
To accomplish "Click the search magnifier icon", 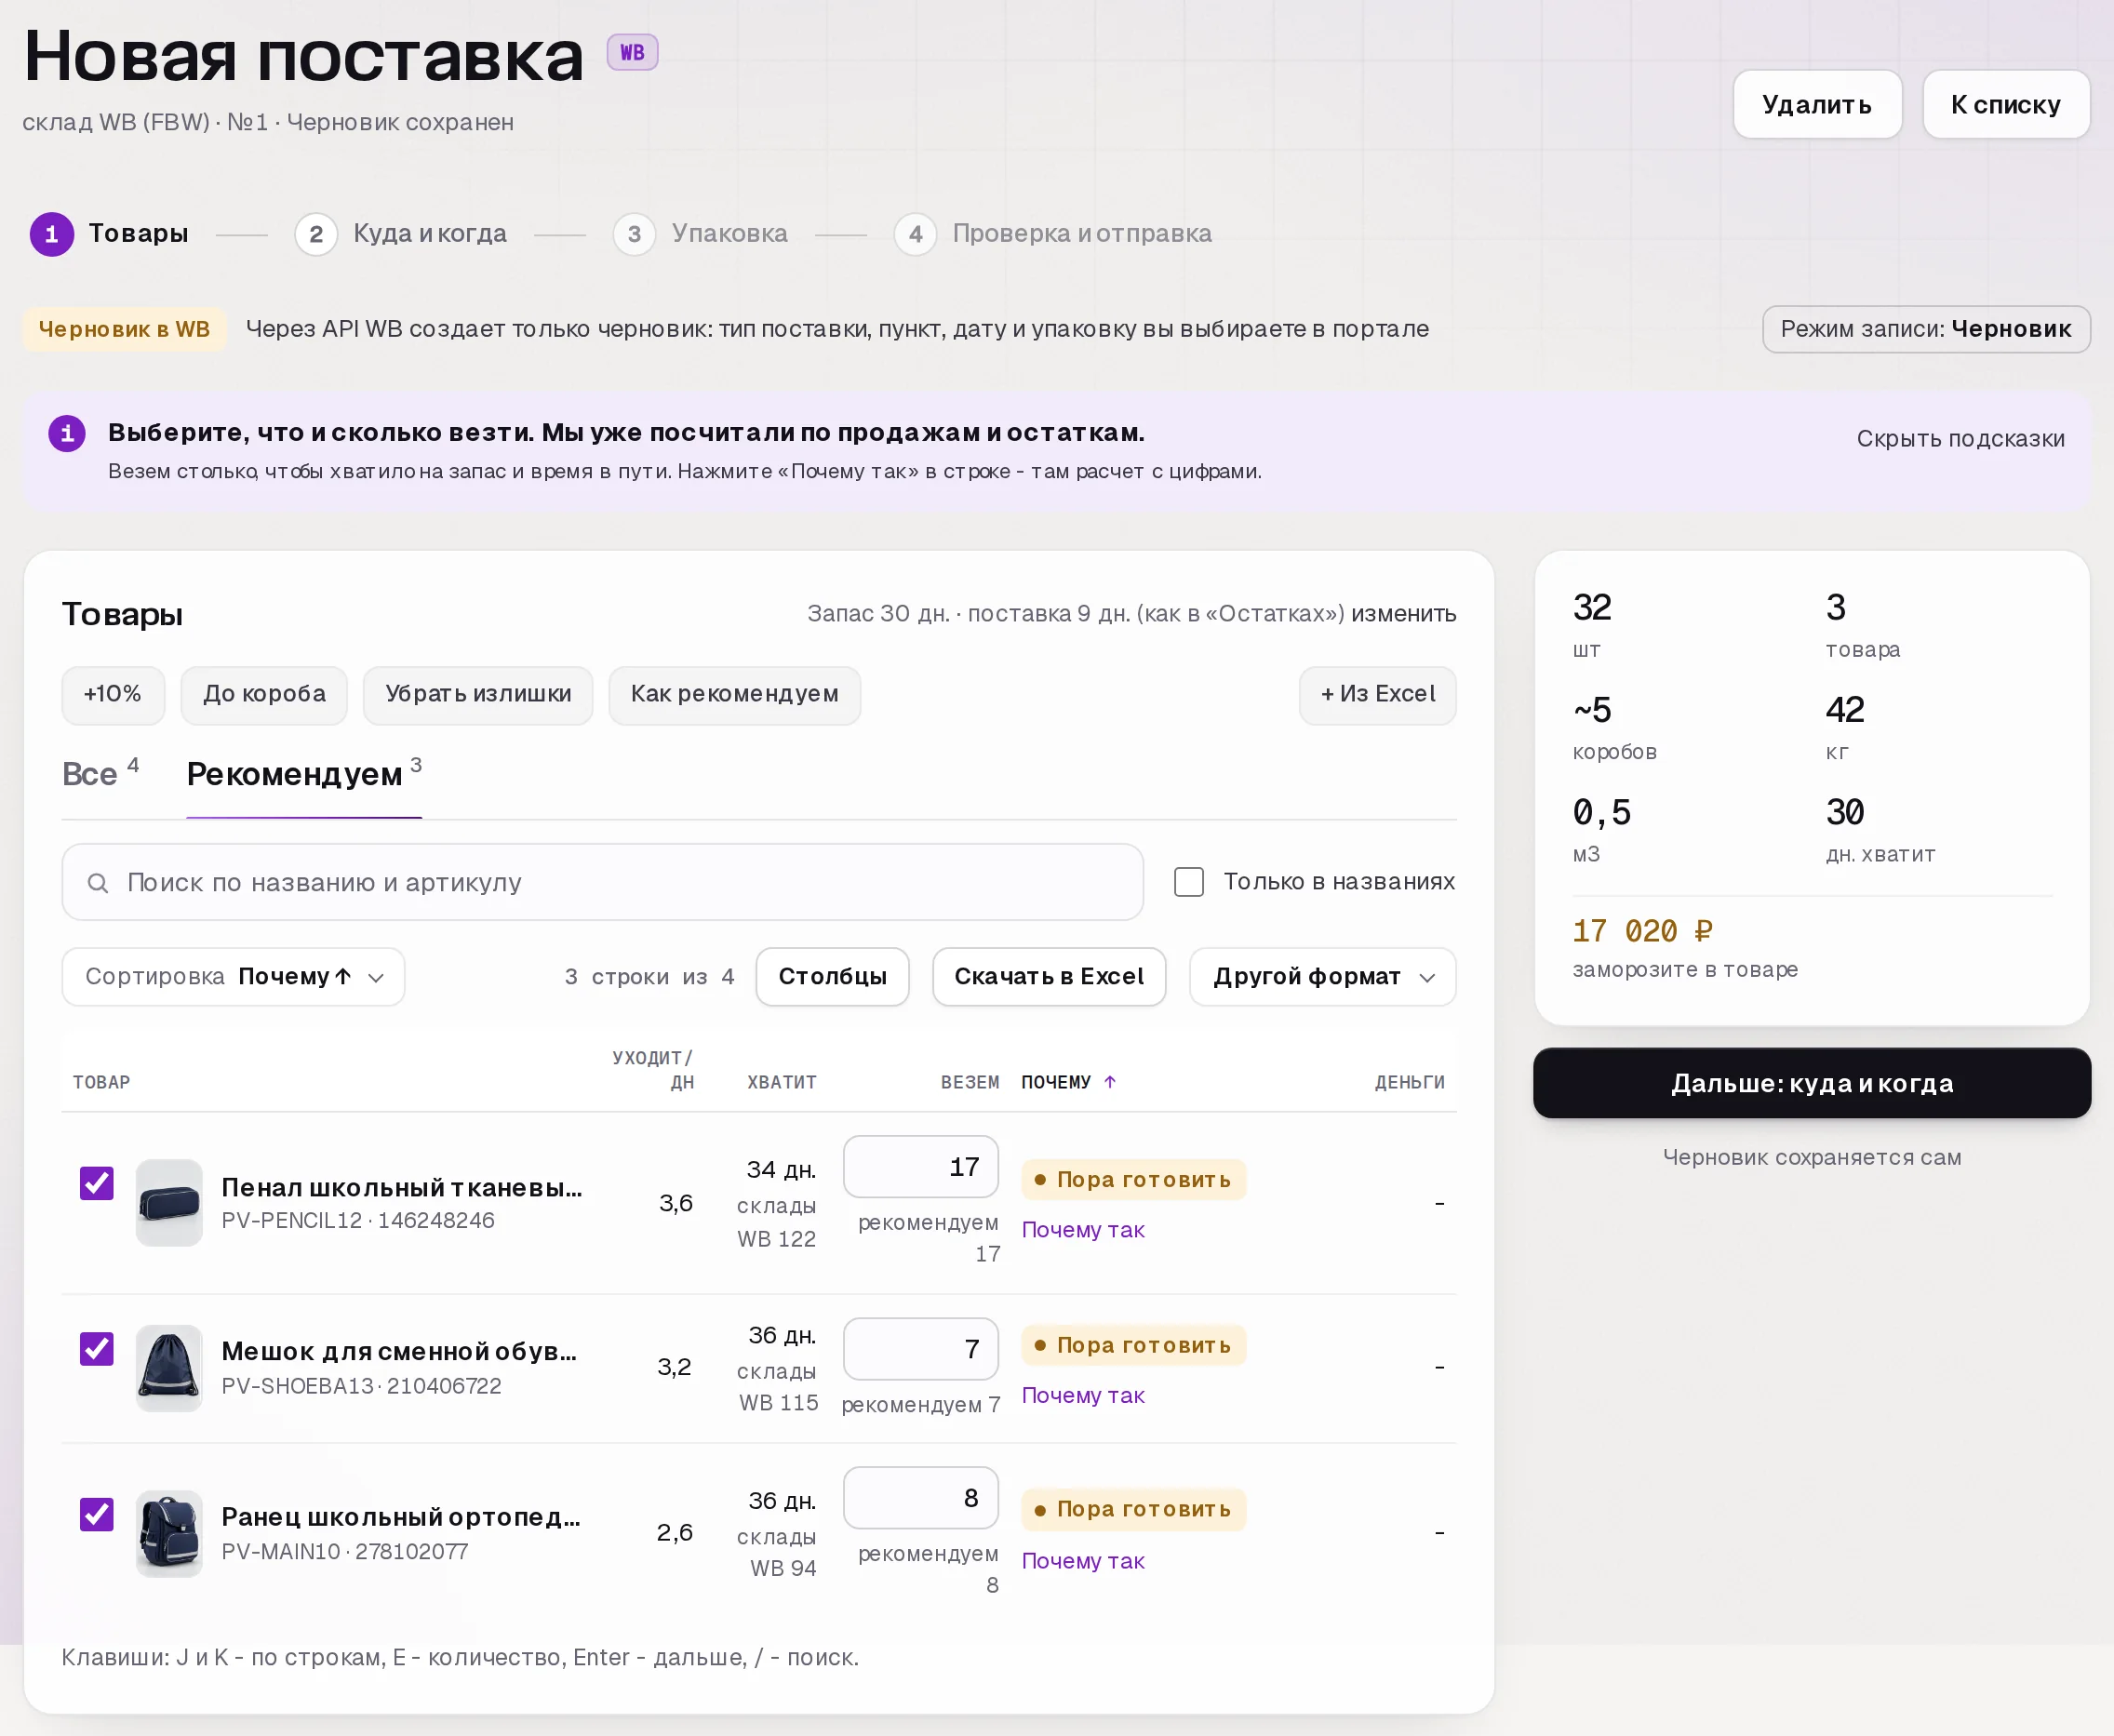I will click(98, 883).
